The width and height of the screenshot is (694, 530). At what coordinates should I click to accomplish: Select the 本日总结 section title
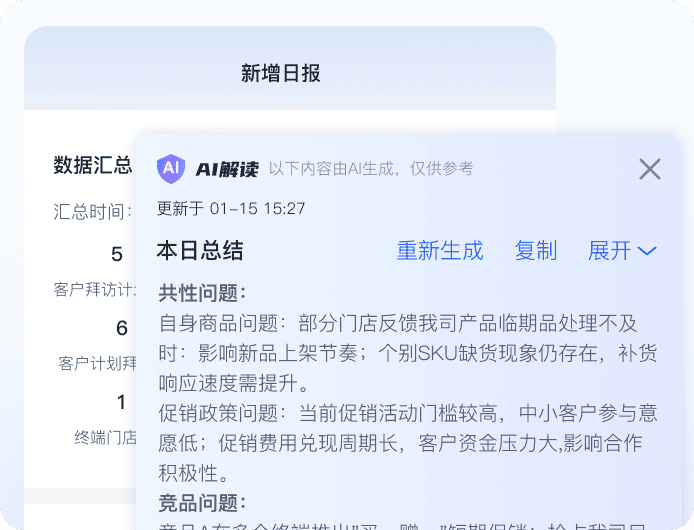[200, 251]
